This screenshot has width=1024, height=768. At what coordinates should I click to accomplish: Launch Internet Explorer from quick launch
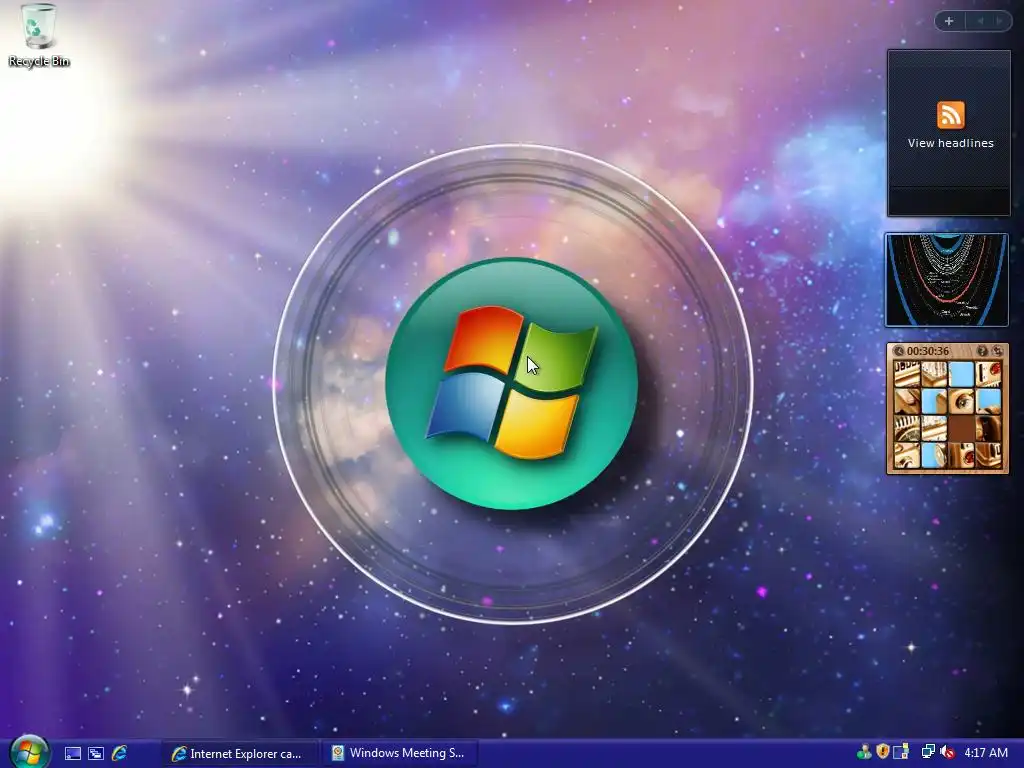120,754
